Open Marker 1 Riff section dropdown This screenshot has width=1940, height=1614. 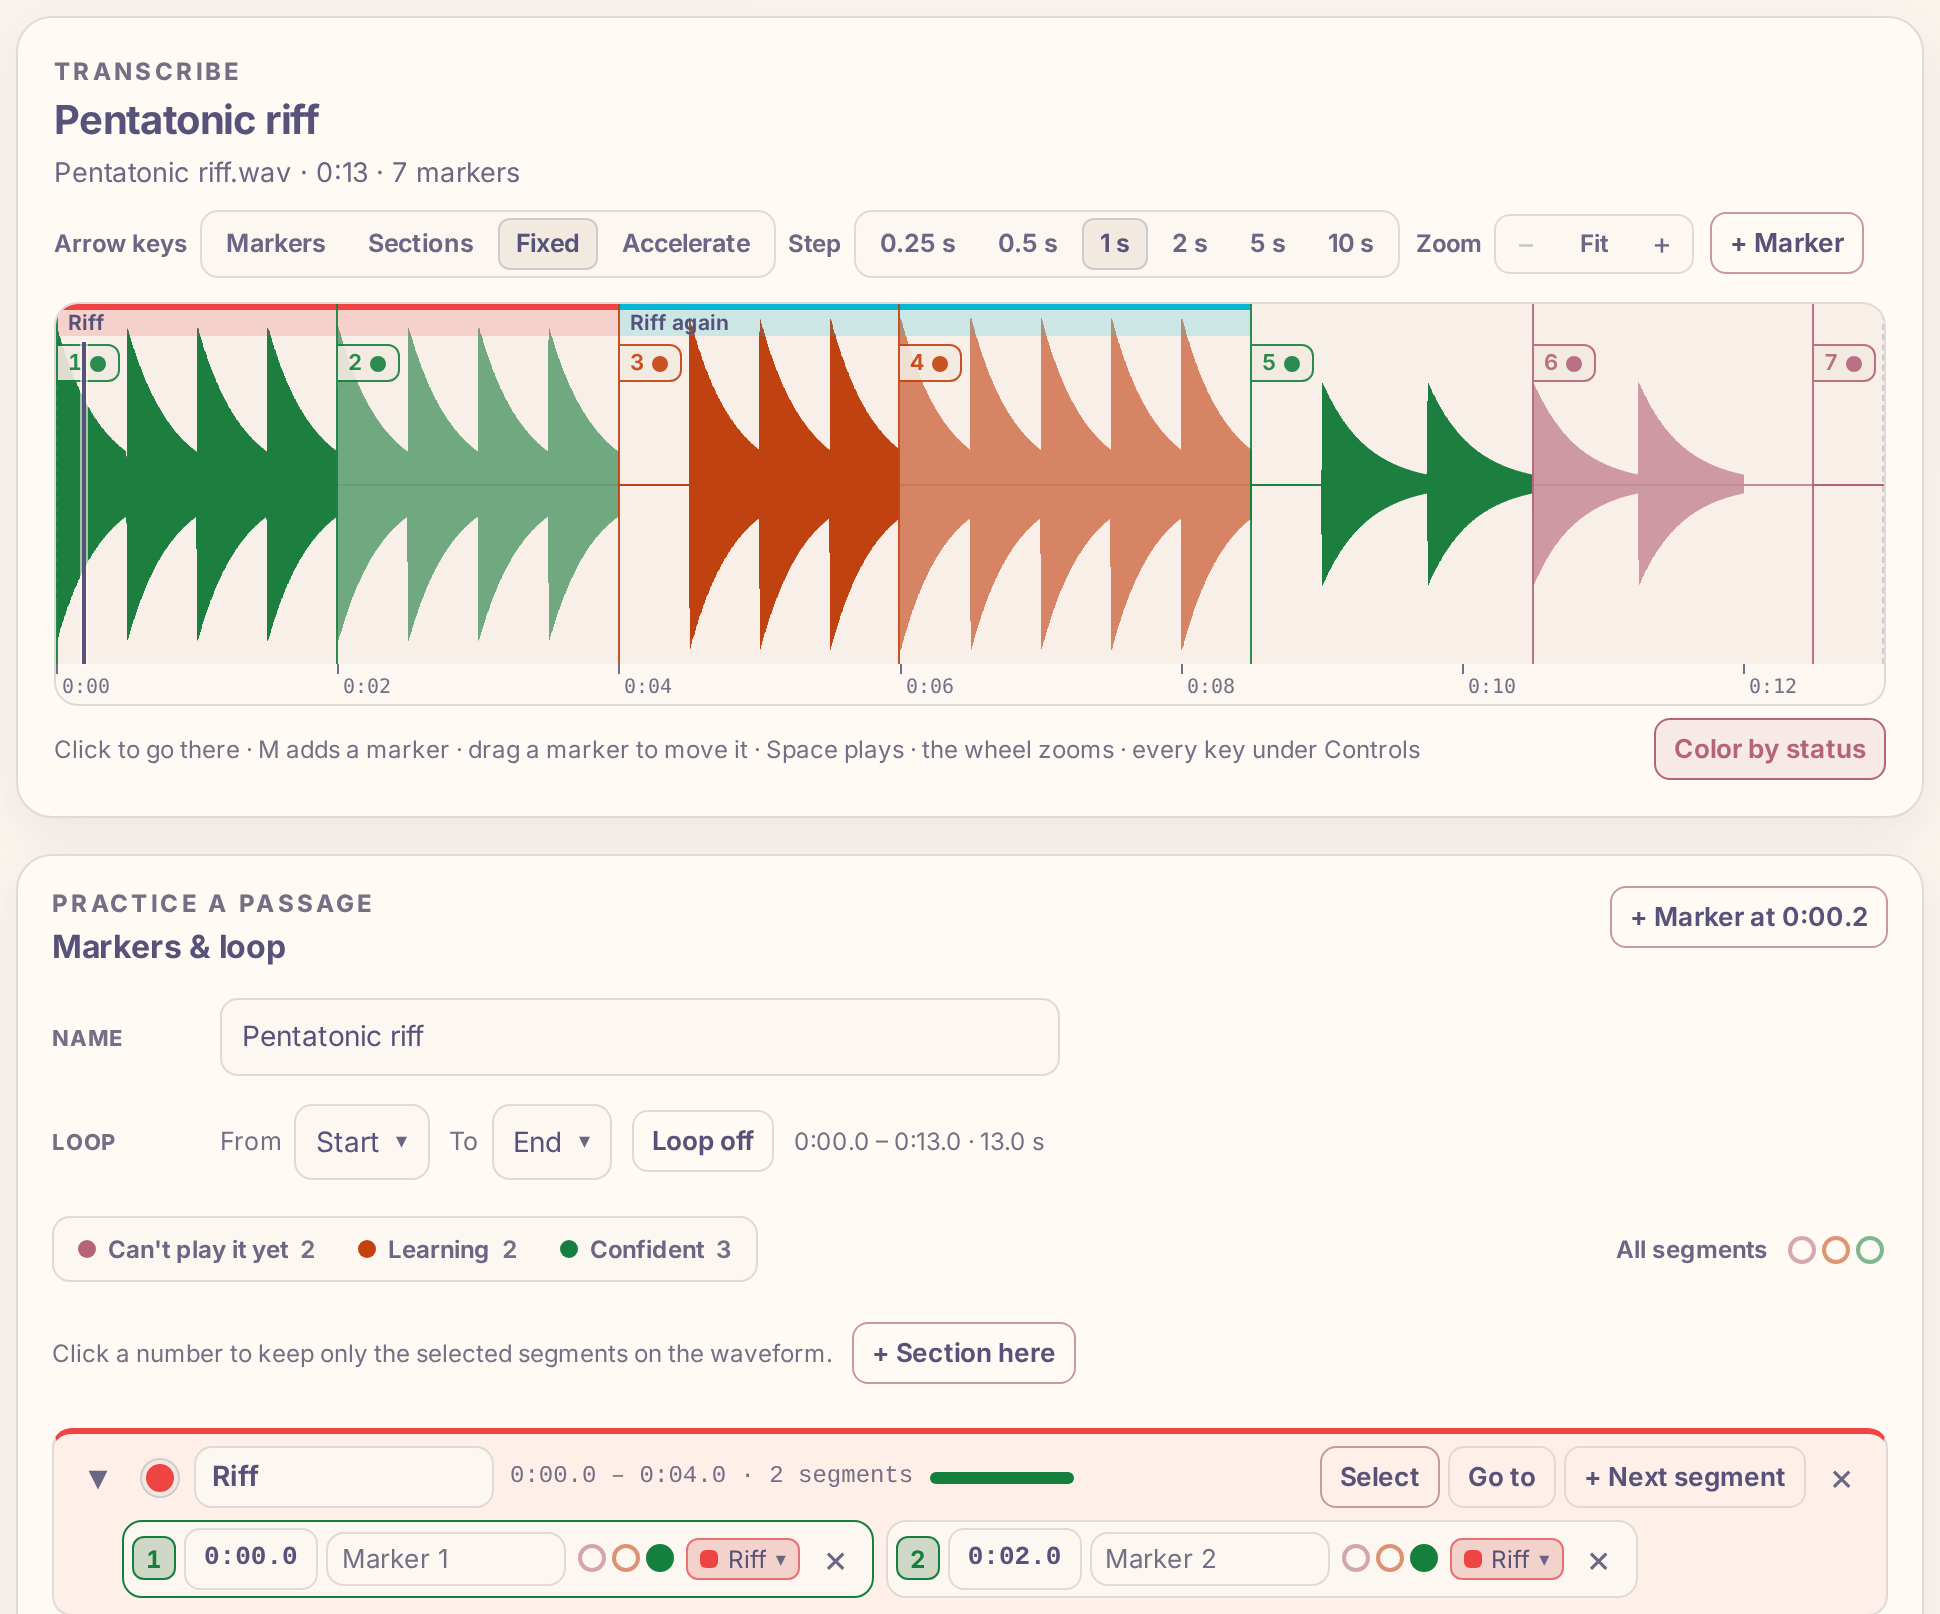pos(743,1559)
